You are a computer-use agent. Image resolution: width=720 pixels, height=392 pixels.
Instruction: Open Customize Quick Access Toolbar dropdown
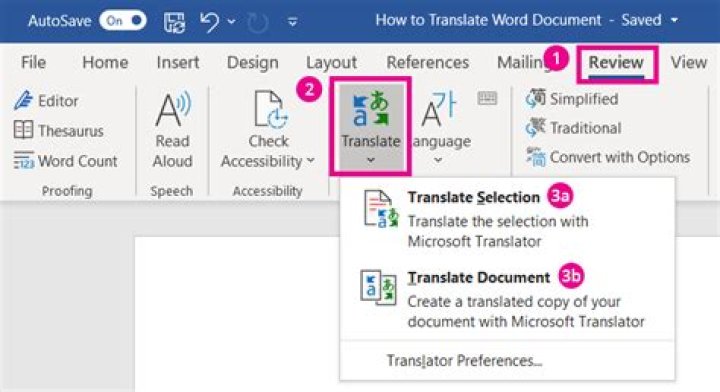292,22
